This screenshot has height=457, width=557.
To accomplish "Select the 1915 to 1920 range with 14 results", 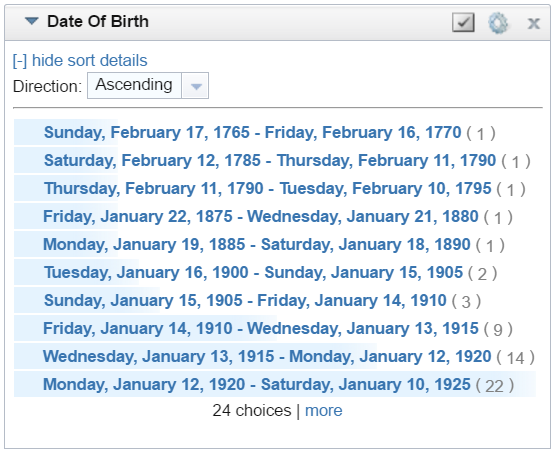I will point(267,356).
